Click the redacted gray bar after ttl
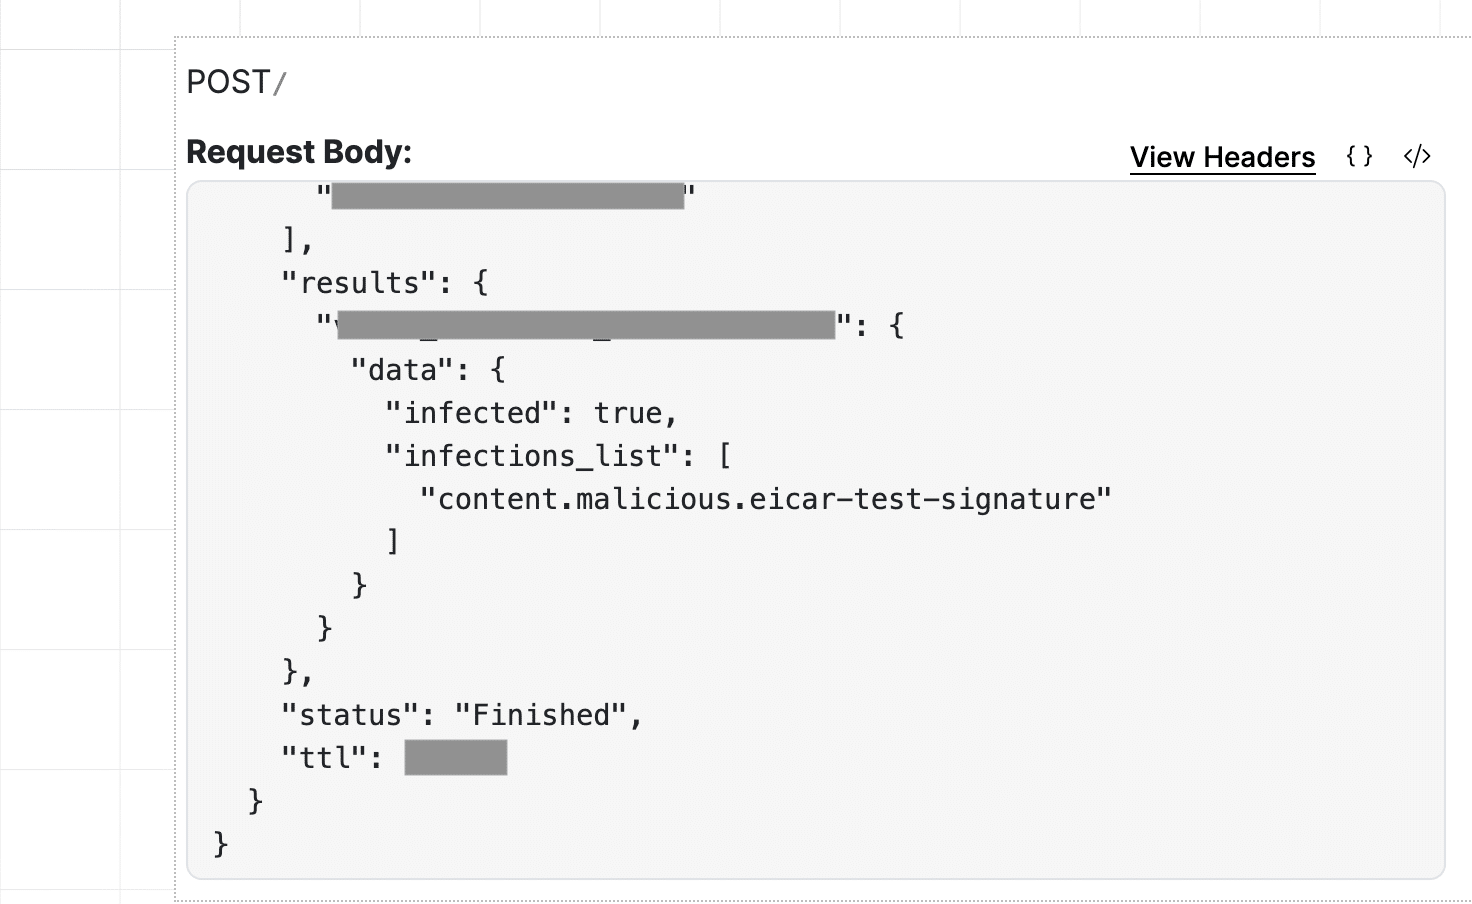Image resolution: width=1472 pixels, height=904 pixels. click(x=455, y=757)
